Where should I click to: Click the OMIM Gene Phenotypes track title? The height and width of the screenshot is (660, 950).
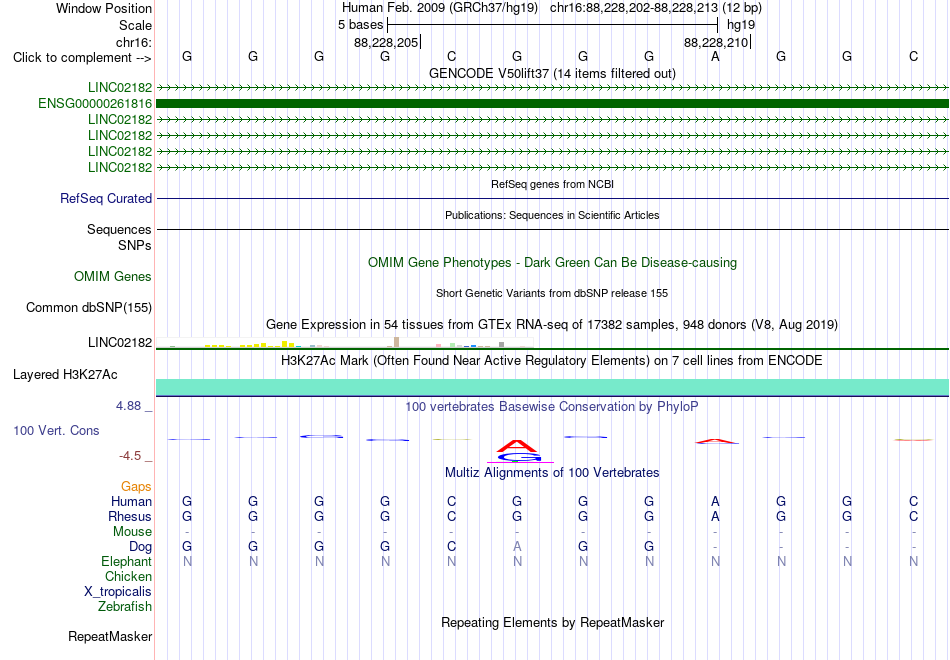[x=552, y=263]
